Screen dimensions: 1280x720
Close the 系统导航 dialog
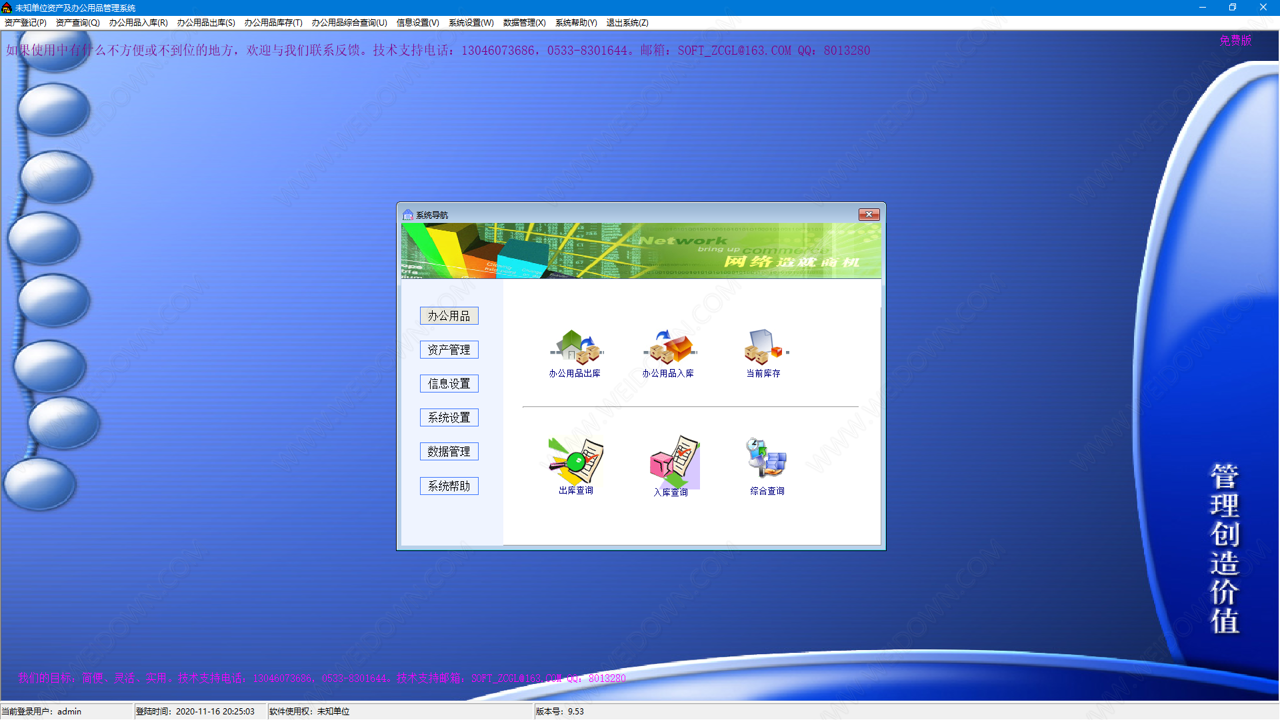(869, 214)
